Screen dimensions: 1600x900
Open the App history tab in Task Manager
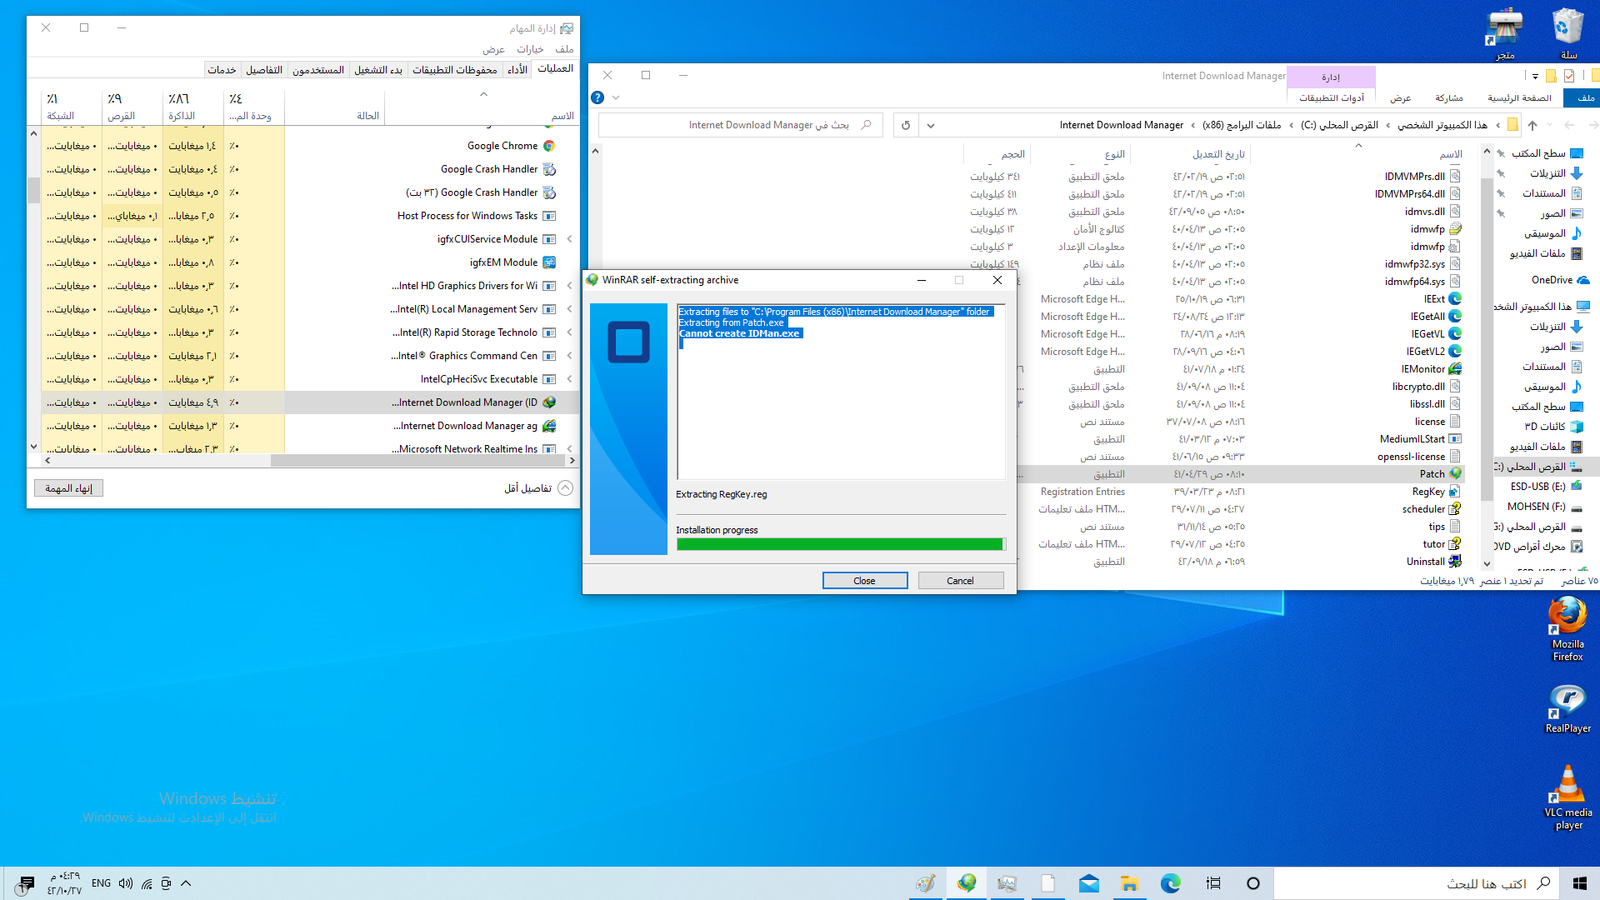[455, 70]
